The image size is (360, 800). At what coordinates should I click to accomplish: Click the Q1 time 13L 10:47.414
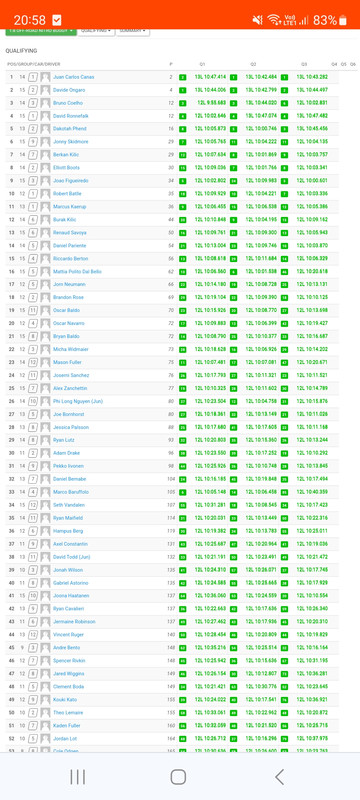(210, 77)
